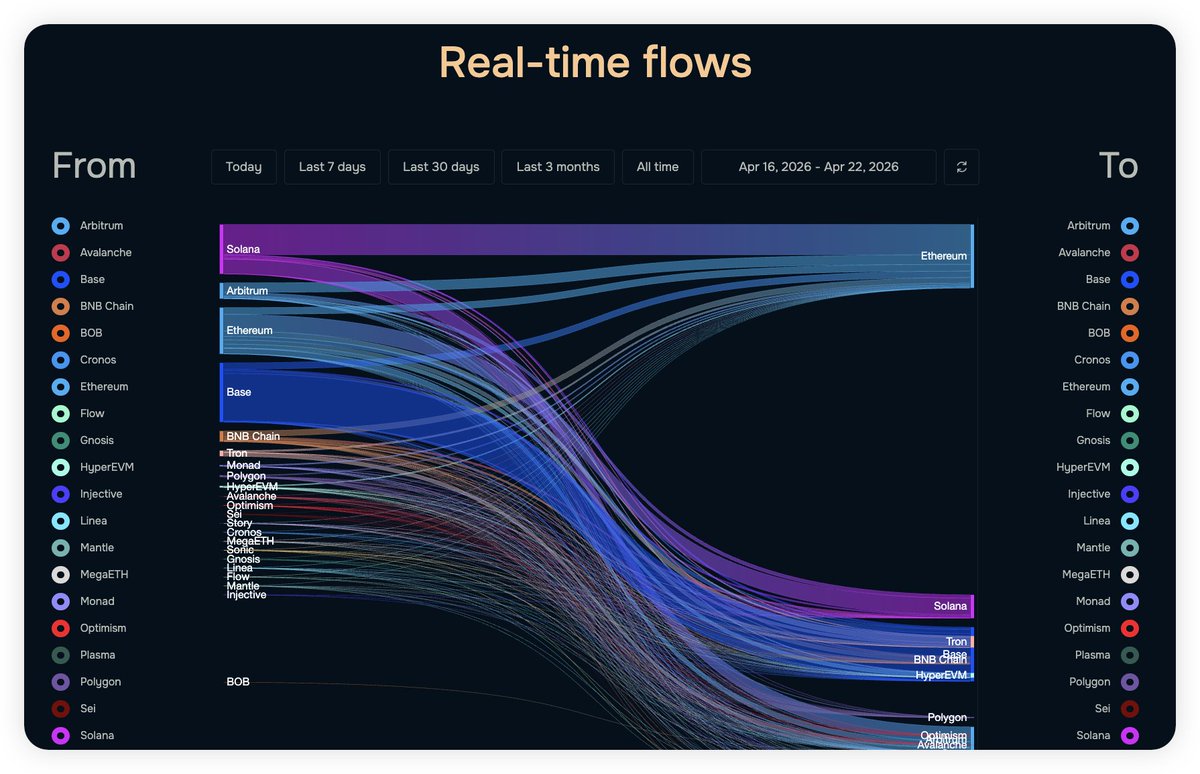The width and height of the screenshot is (1200, 774).
Task: Click Plasma icon in From list
Action: point(61,655)
